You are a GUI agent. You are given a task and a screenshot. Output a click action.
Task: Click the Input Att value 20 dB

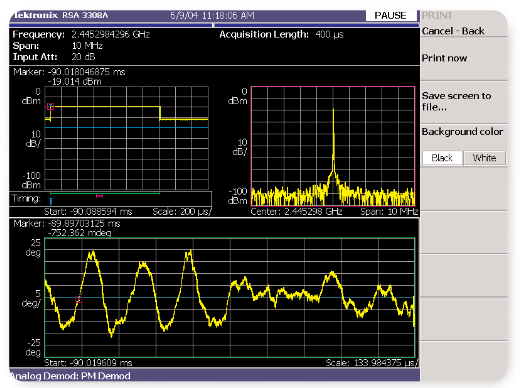click(x=83, y=57)
